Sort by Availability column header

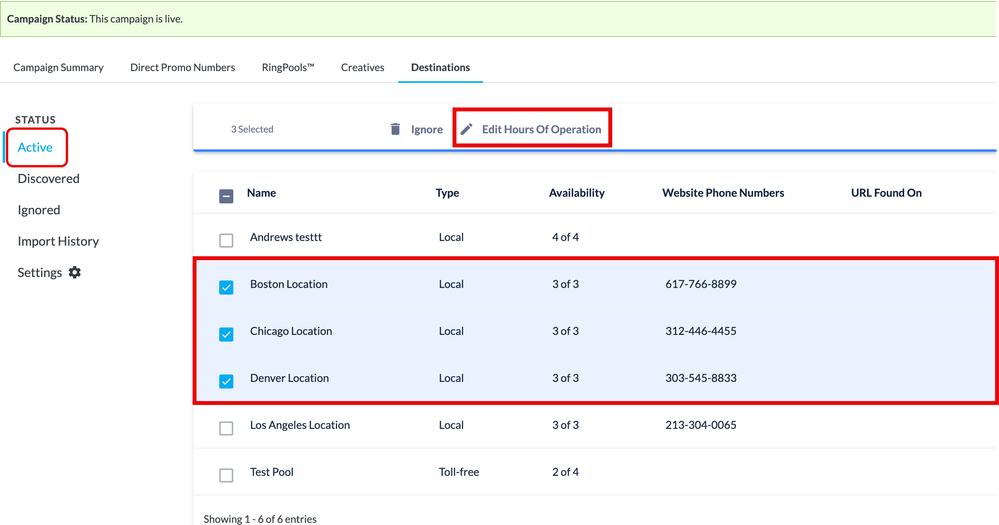point(577,192)
